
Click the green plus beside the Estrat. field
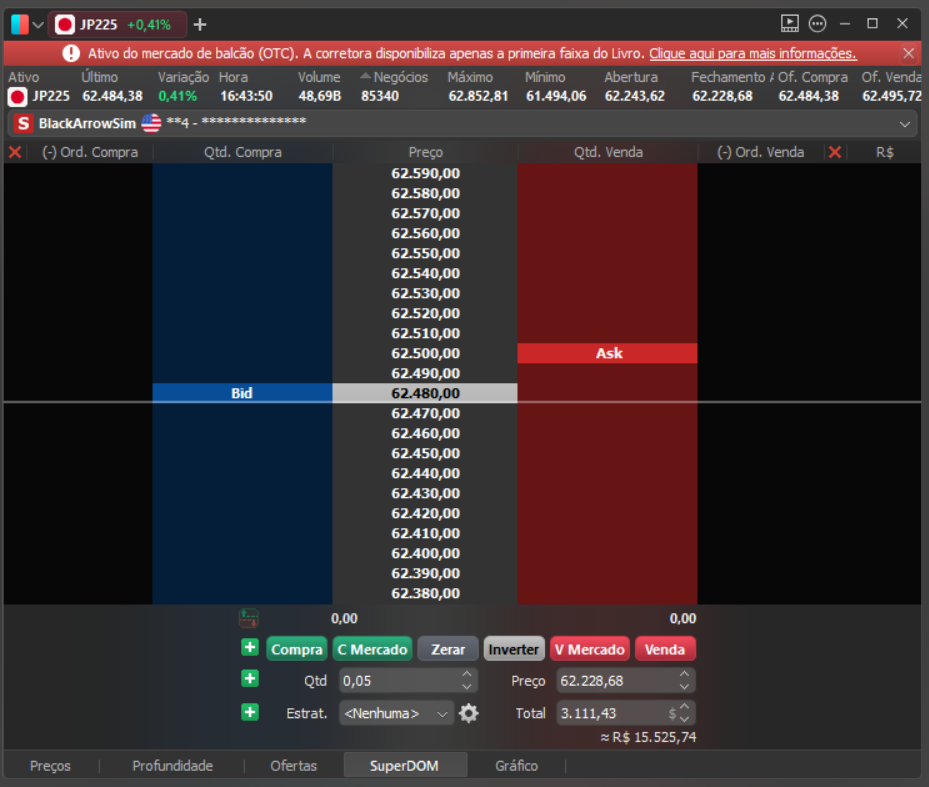[250, 712]
